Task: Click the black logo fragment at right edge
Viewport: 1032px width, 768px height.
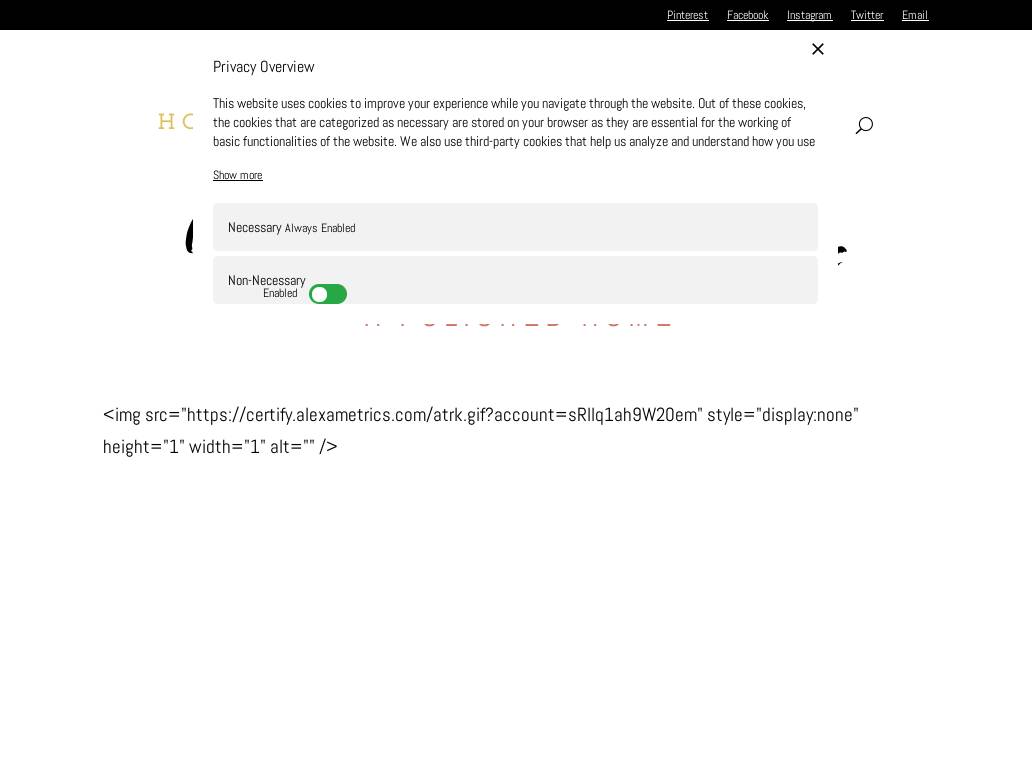Action: click(x=841, y=254)
